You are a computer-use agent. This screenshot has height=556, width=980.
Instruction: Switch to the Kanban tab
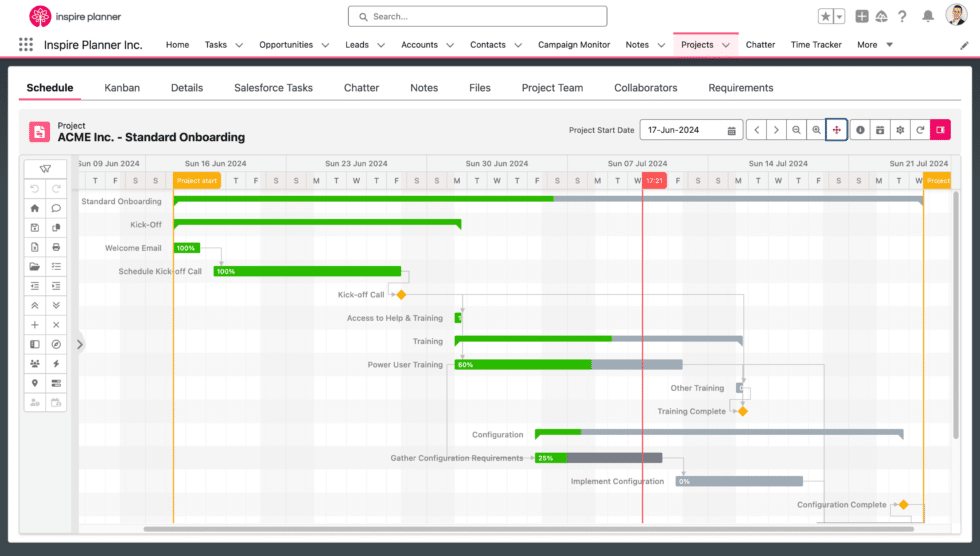point(122,88)
